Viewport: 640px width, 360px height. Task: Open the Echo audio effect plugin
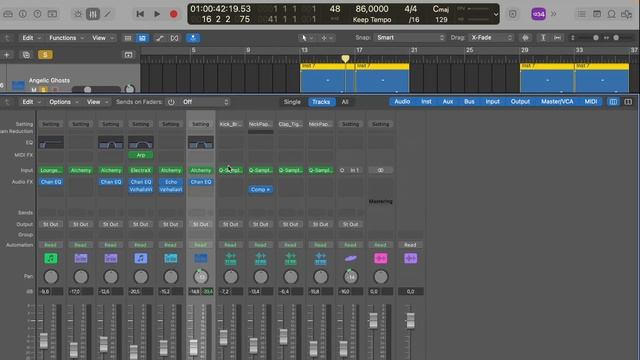(171, 182)
